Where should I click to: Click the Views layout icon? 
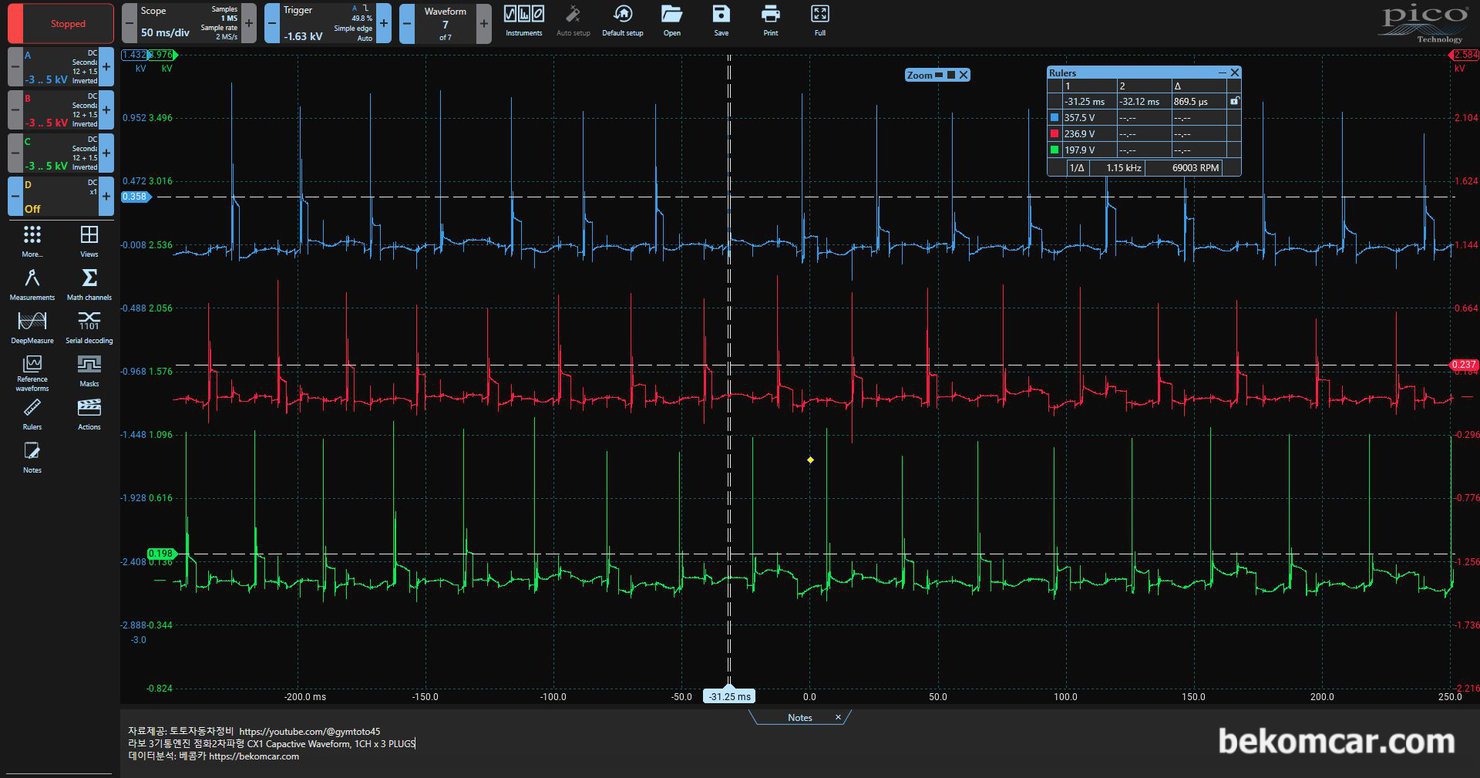[x=89, y=240]
